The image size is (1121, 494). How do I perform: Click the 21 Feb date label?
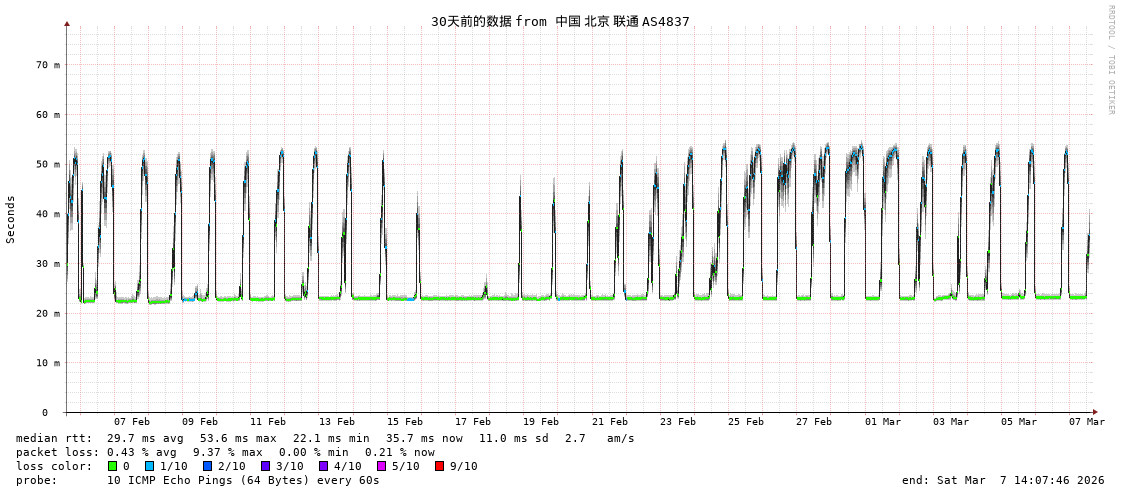point(609,422)
